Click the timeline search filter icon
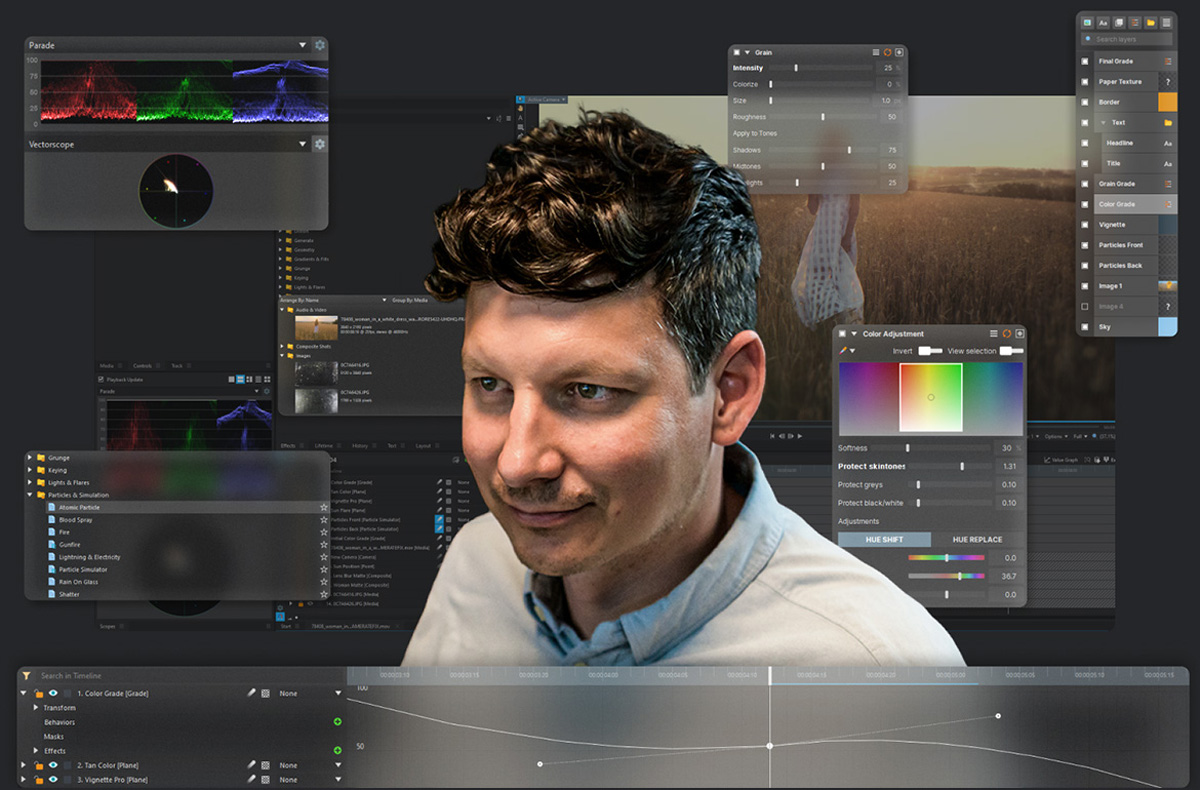Viewport: 1200px width, 790px height. click(27, 676)
